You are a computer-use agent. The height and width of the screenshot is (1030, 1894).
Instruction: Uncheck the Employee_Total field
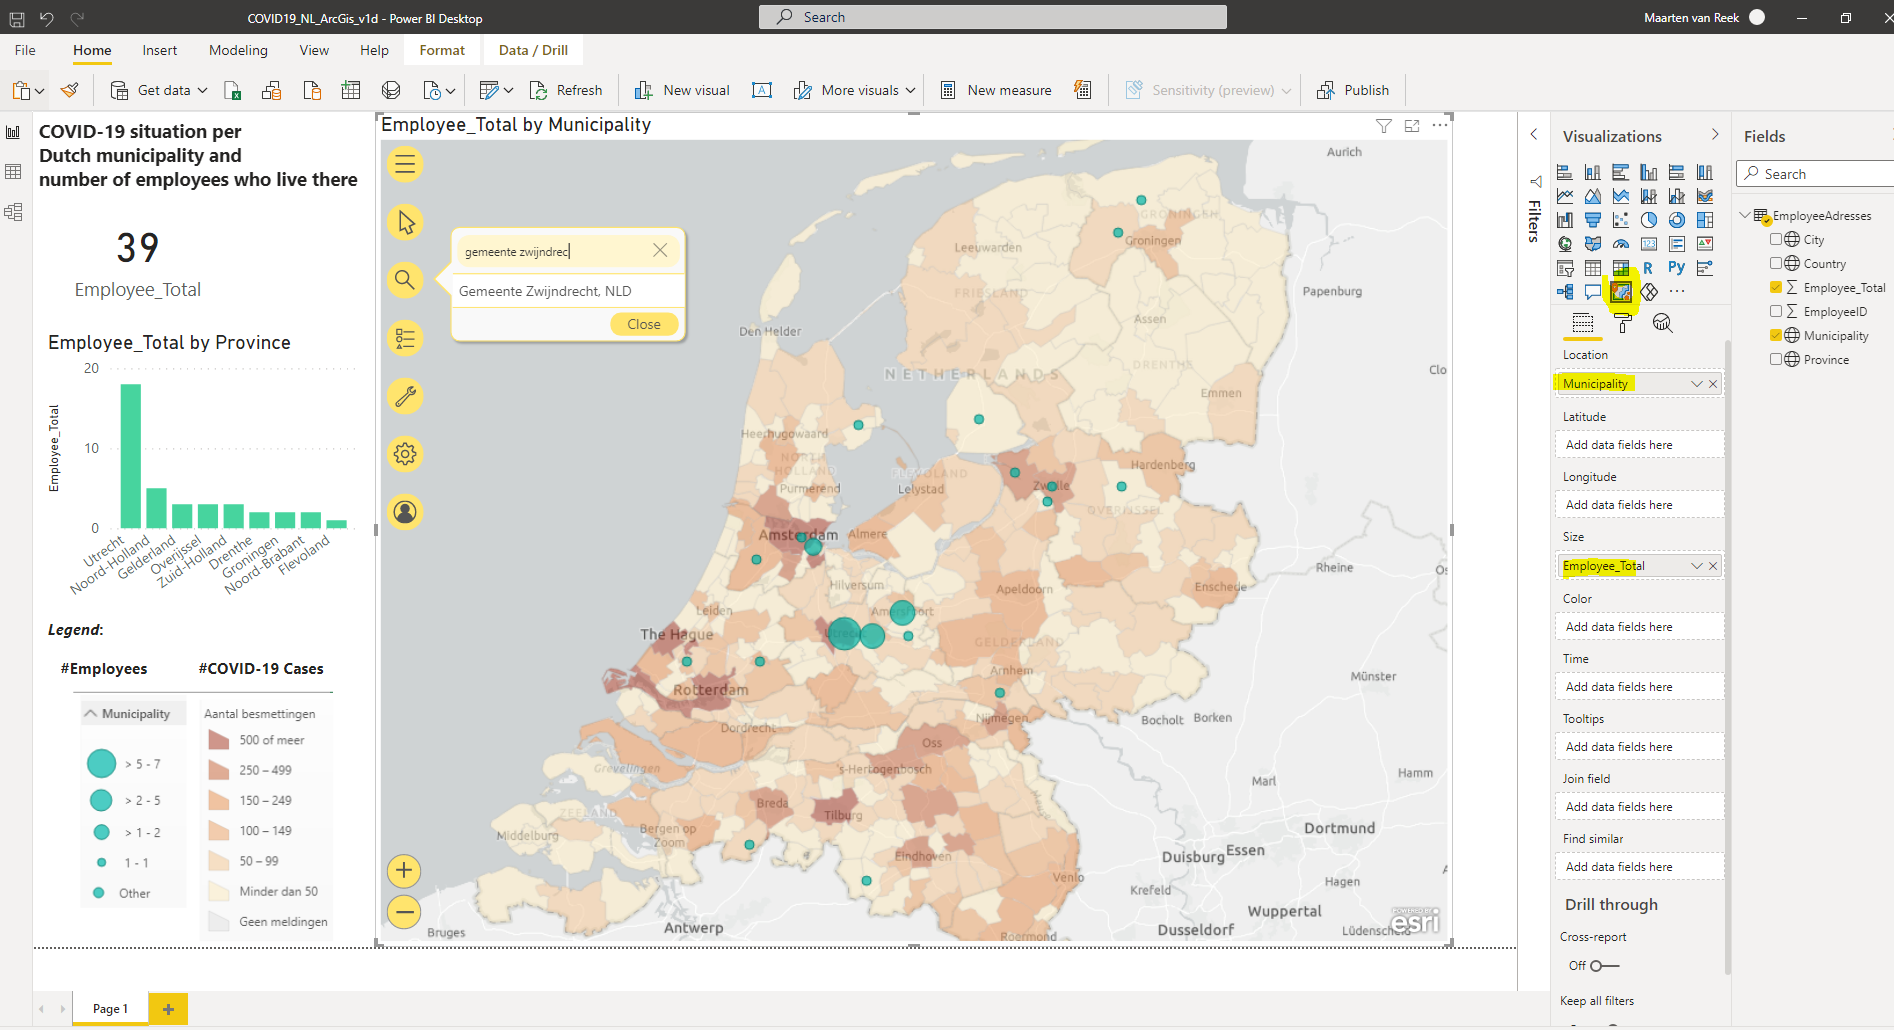pos(1776,287)
